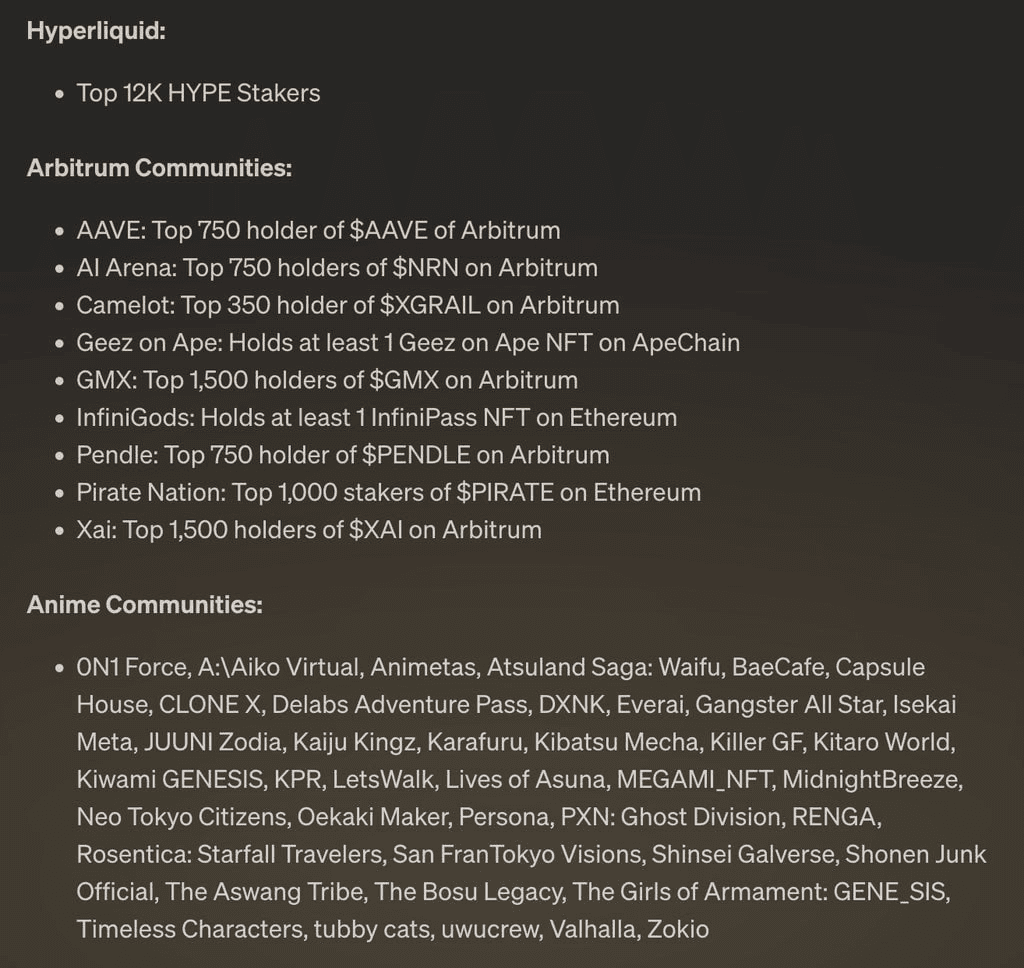Click the AI Arena $NRN line
Viewport: 1024px width, 968px height.
[x=337, y=268]
